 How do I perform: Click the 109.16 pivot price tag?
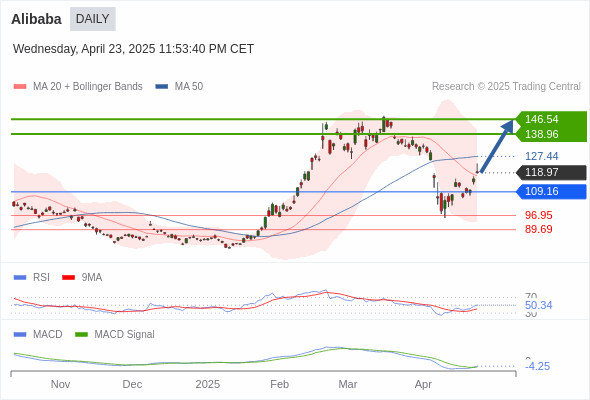pos(551,192)
